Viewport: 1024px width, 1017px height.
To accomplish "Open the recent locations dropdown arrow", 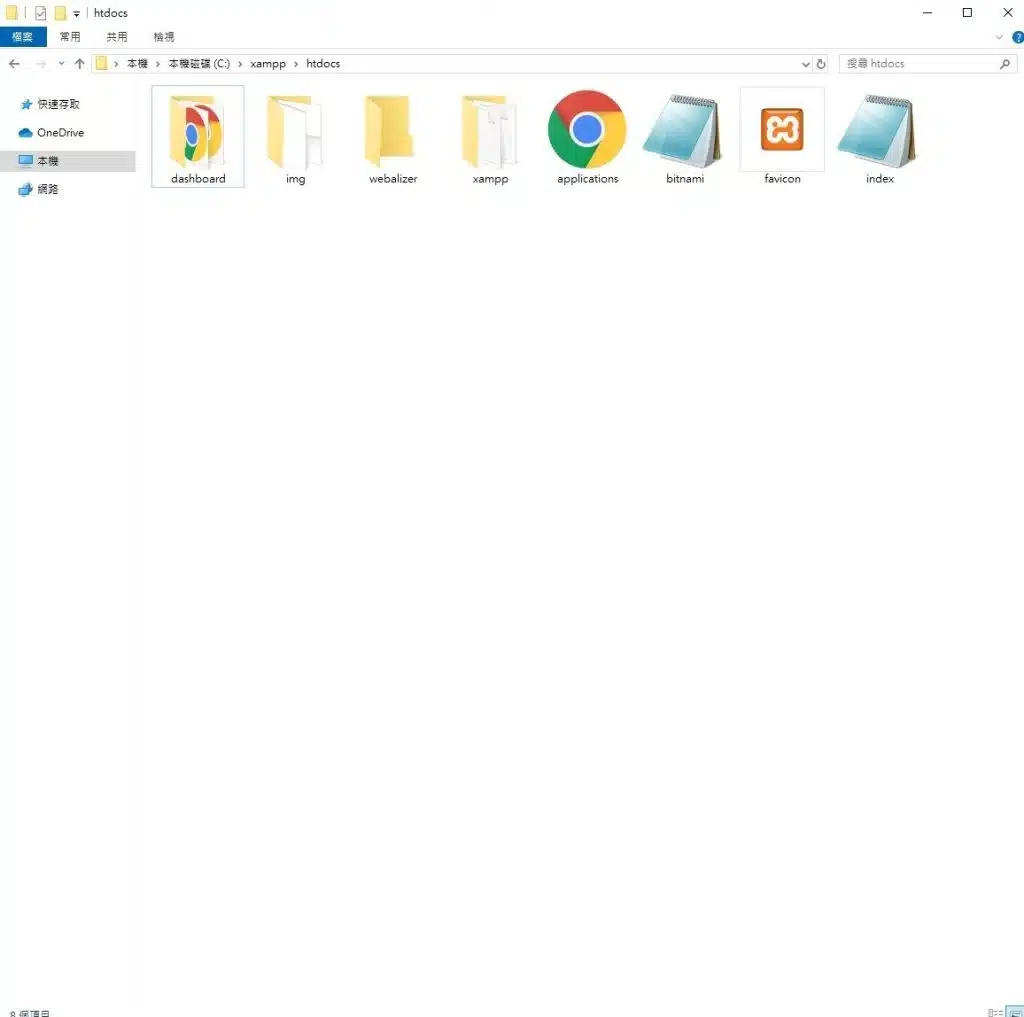I will [x=61, y=63].
